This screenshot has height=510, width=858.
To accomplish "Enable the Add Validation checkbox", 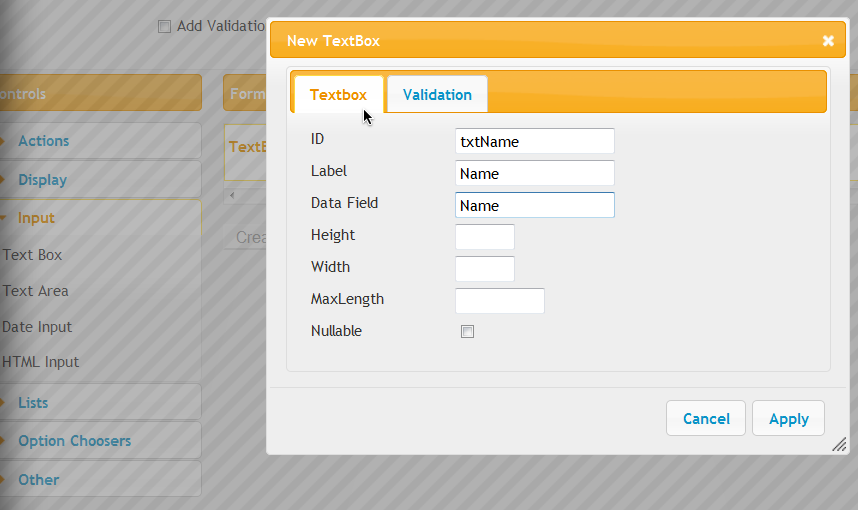I will point(164,26).
